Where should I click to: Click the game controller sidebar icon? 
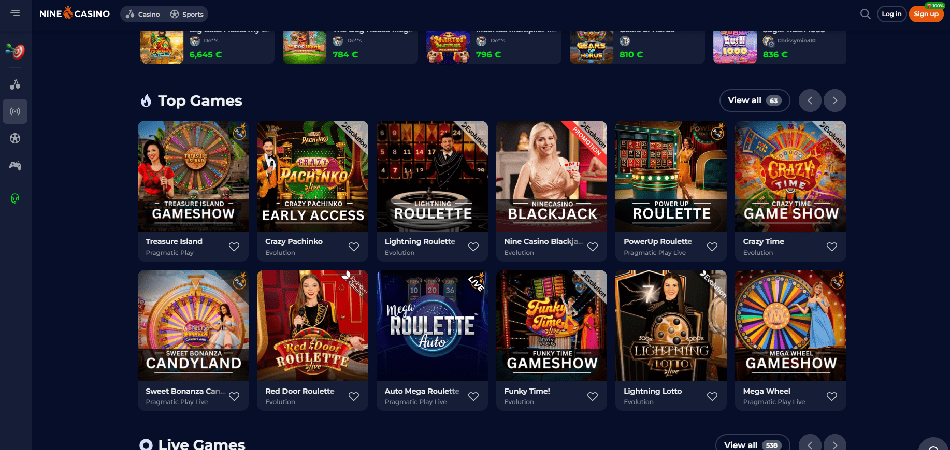[15, 165]
